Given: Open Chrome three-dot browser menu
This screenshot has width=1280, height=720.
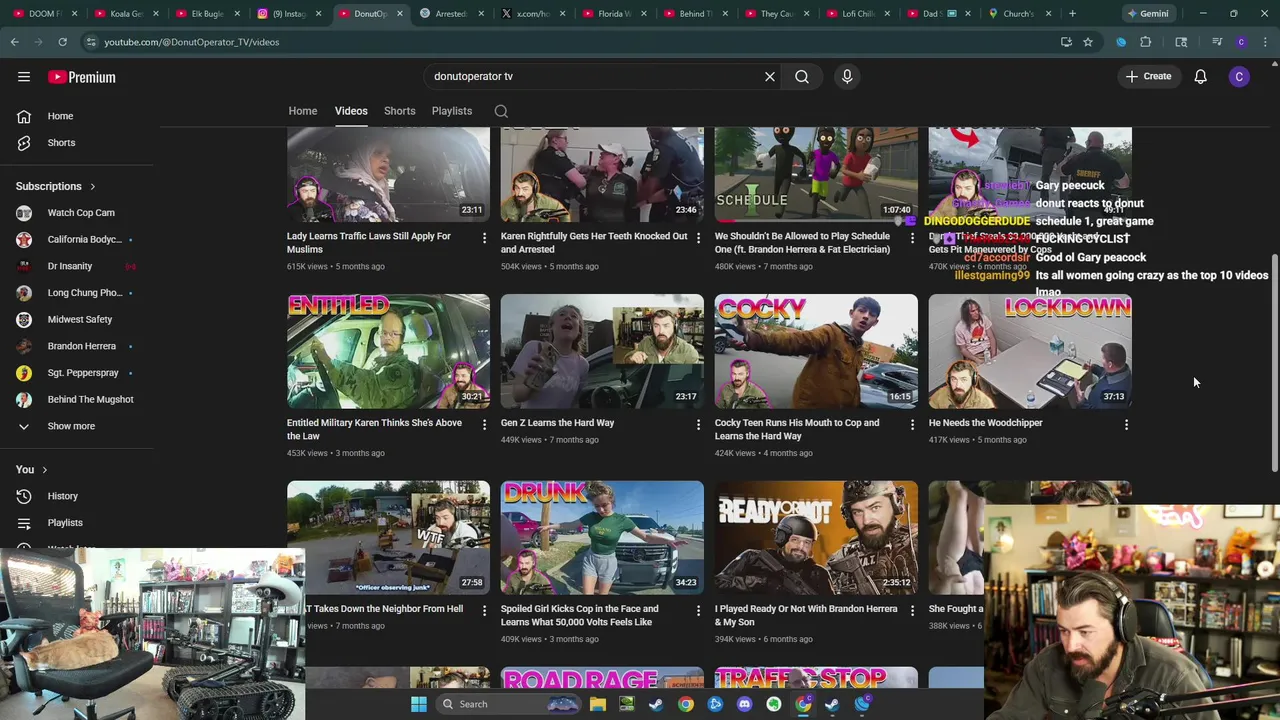Looking at the screenshot, I should (x=1265, y=42).
